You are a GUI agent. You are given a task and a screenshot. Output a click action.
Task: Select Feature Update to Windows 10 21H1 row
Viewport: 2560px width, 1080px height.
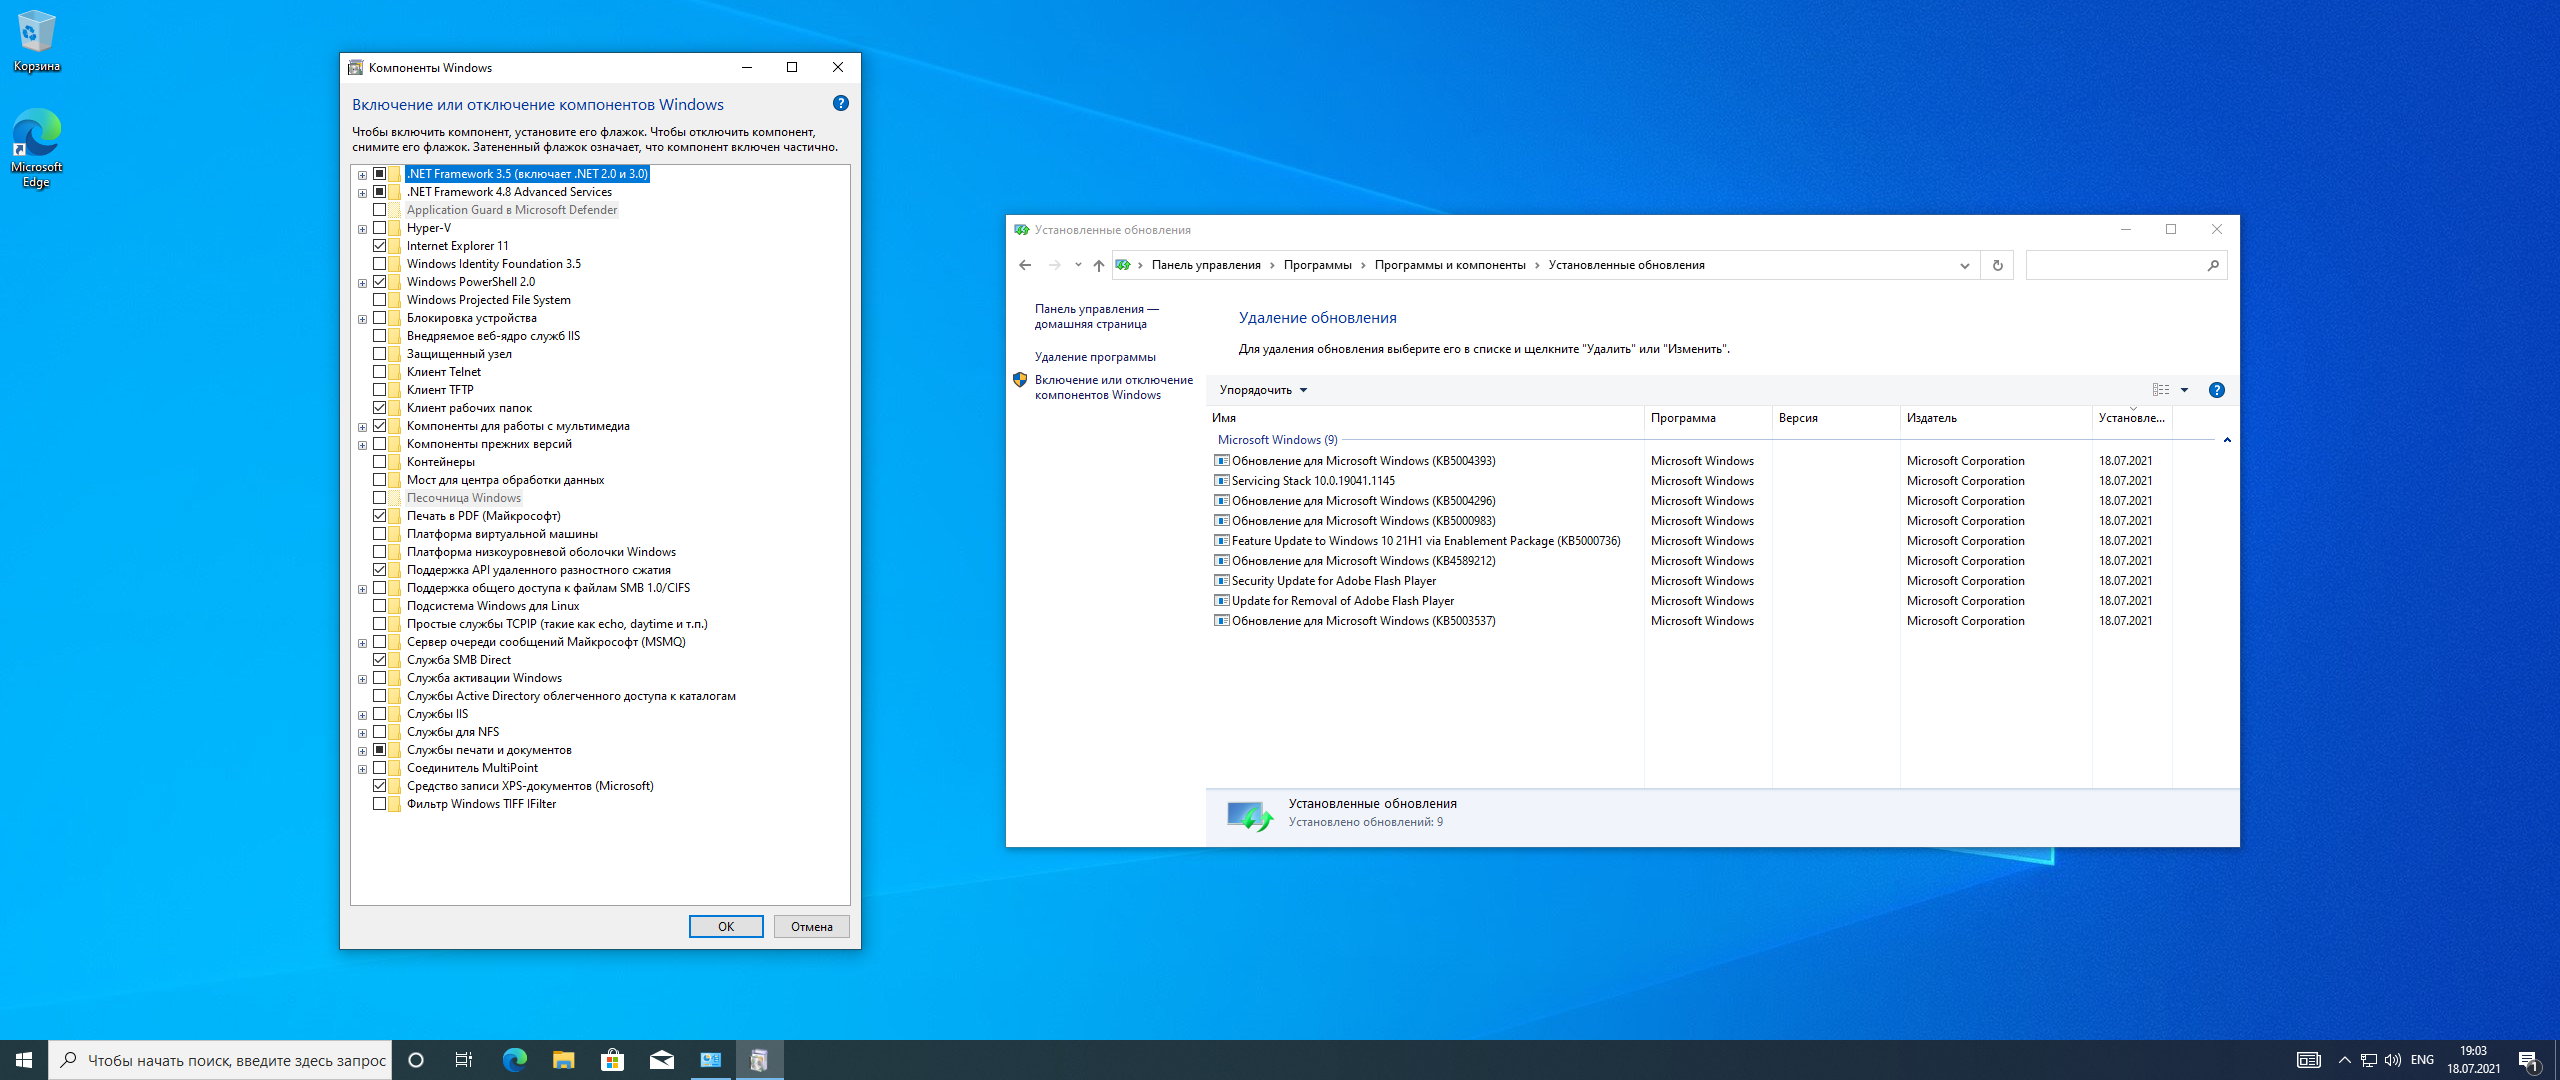coord(1690,541)
